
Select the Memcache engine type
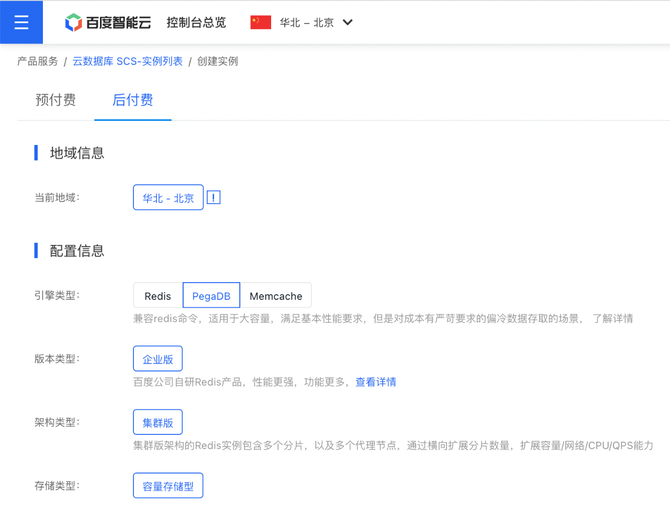(276, 296)
